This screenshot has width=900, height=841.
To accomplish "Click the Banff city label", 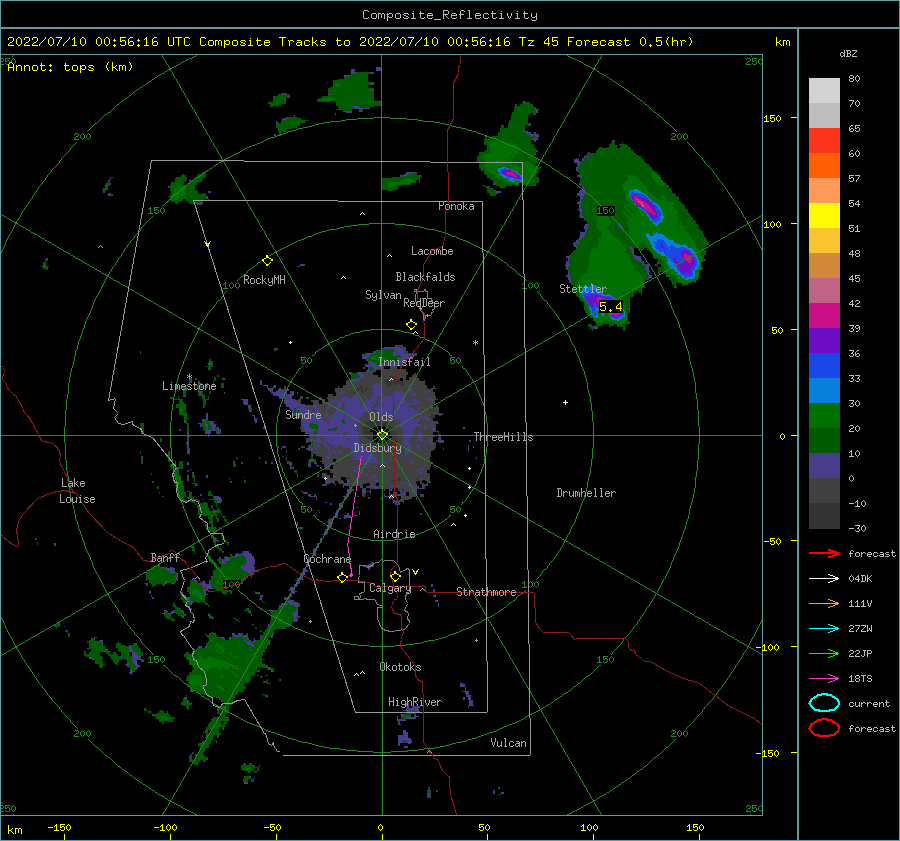I will [x=165, y=558].
